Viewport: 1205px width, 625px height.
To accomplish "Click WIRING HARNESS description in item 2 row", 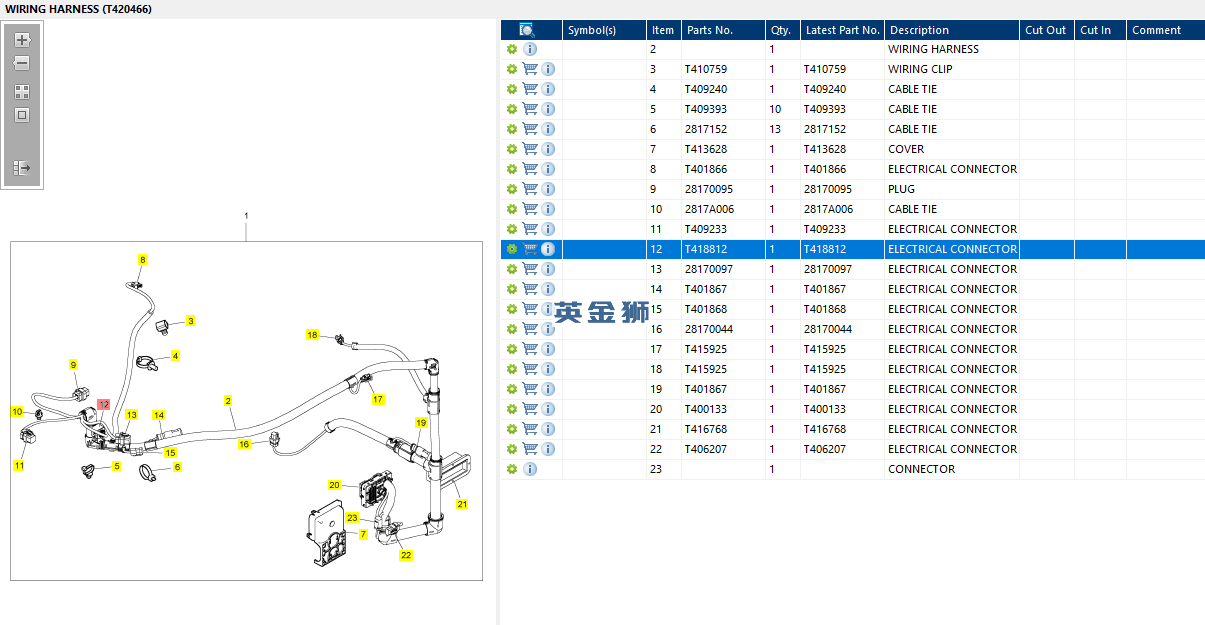I will click(933, 49).
